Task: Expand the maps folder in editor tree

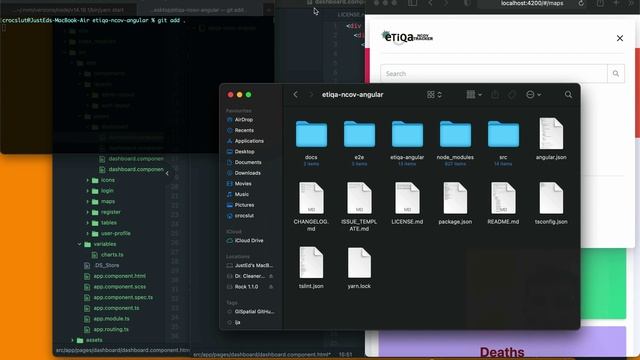Action: point(87,201)
